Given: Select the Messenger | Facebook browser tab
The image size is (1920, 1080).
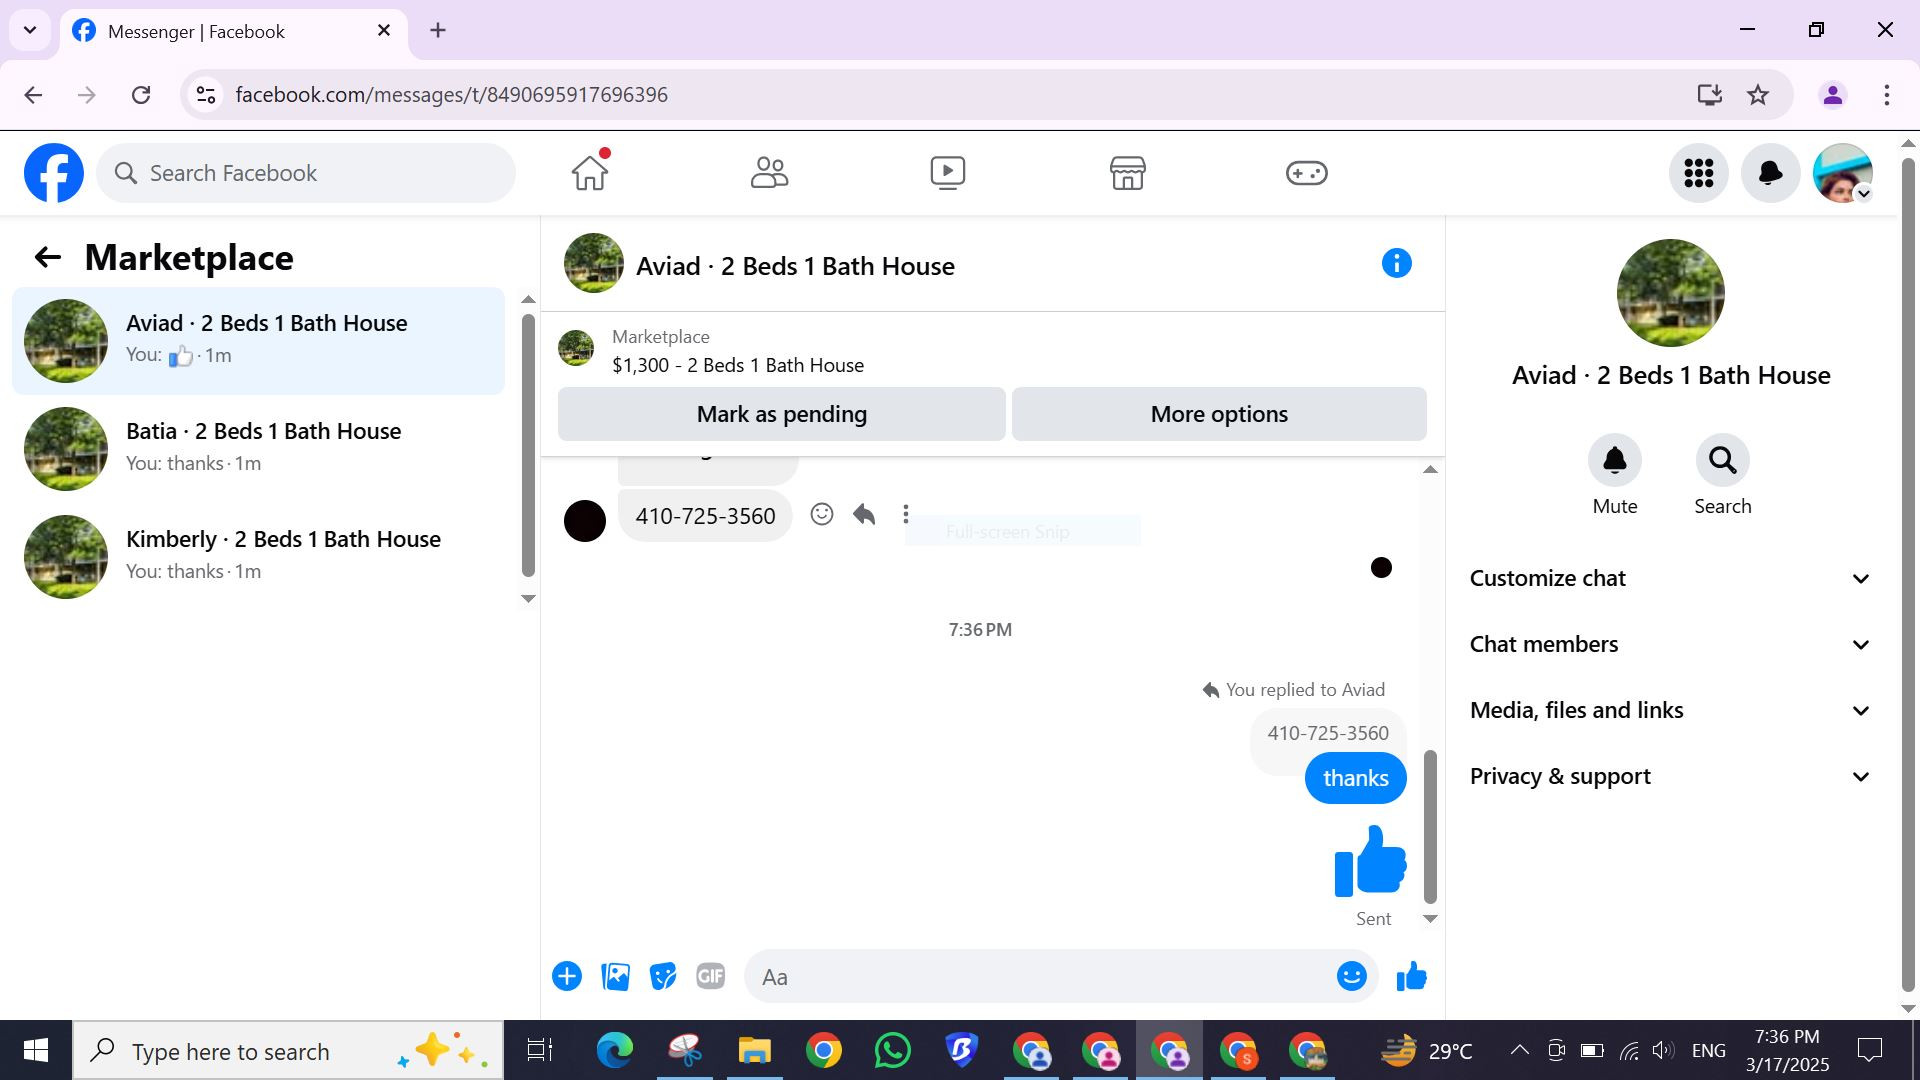Looking at the screenshot, I should (x=234, y=31).
